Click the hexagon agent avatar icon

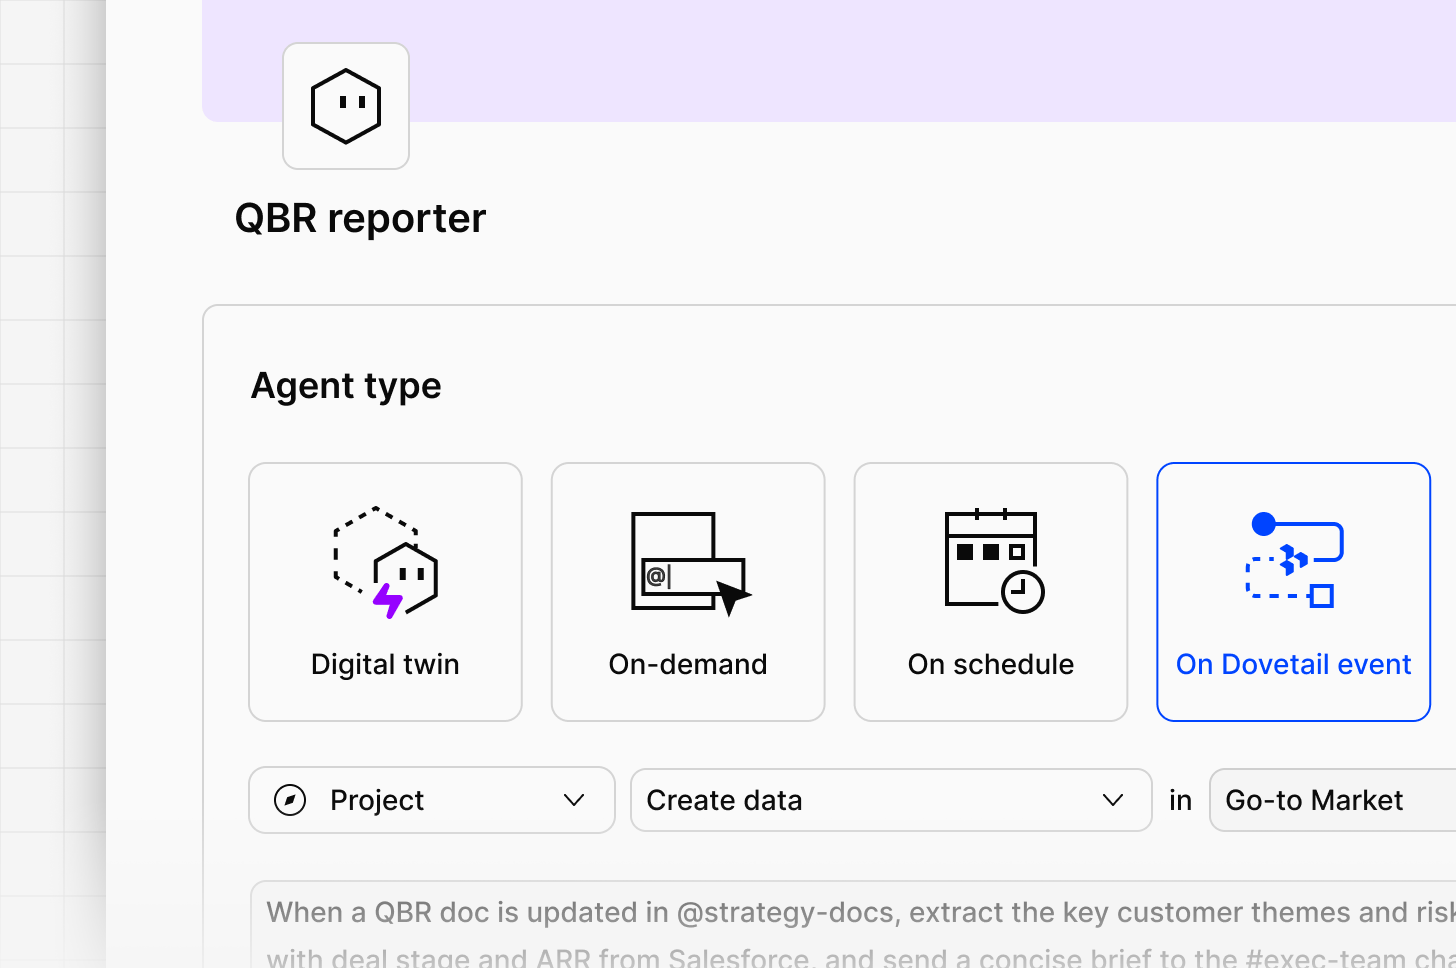click(x=346, y=106)
